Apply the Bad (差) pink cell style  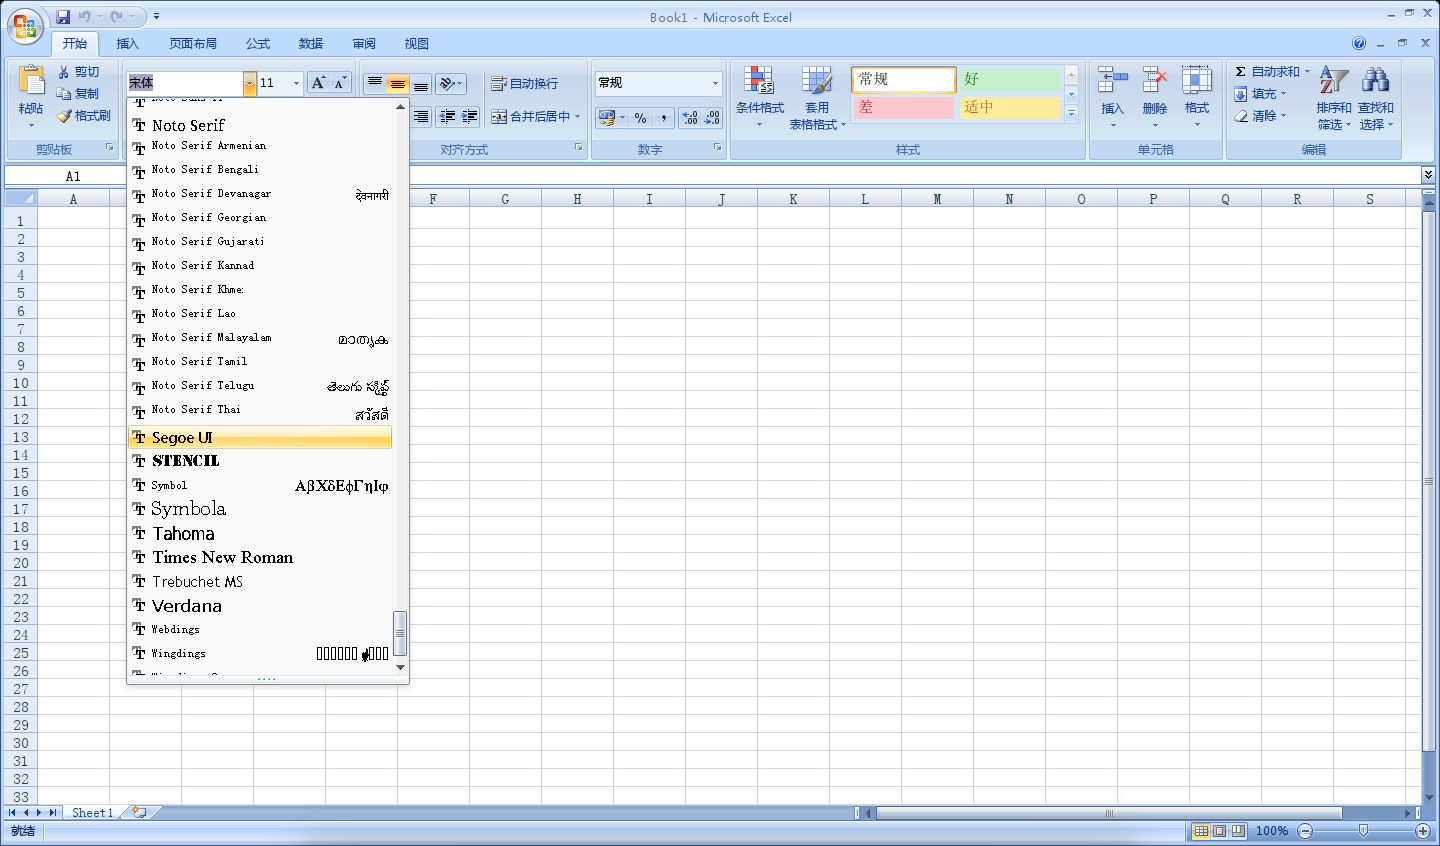[x=903, y=107]
